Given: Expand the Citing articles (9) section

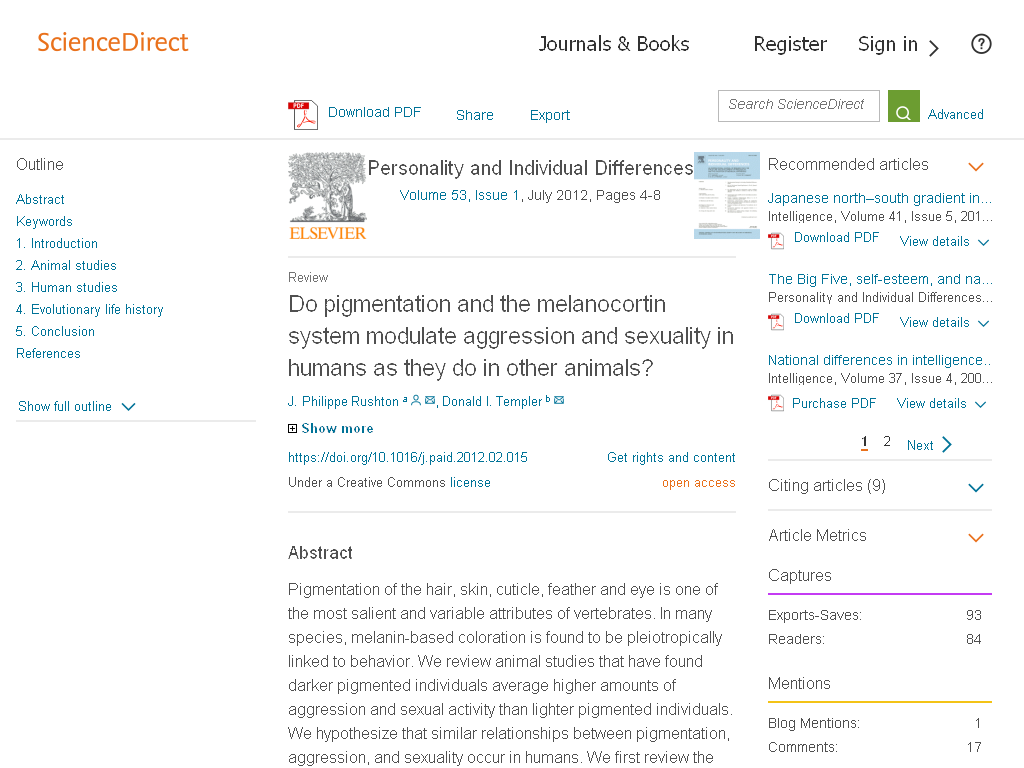Looking at the screenshot, I should tap(976, 487).
